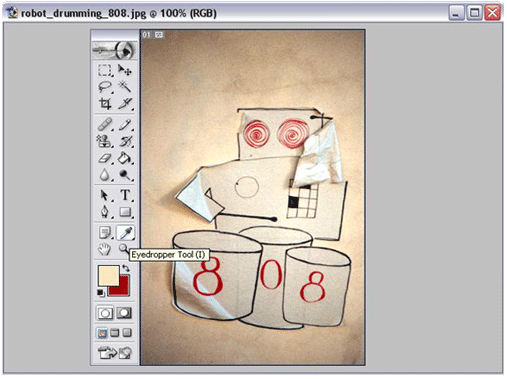Select the Move tool
Screen dimensions: 507x379
coord(125,70)
